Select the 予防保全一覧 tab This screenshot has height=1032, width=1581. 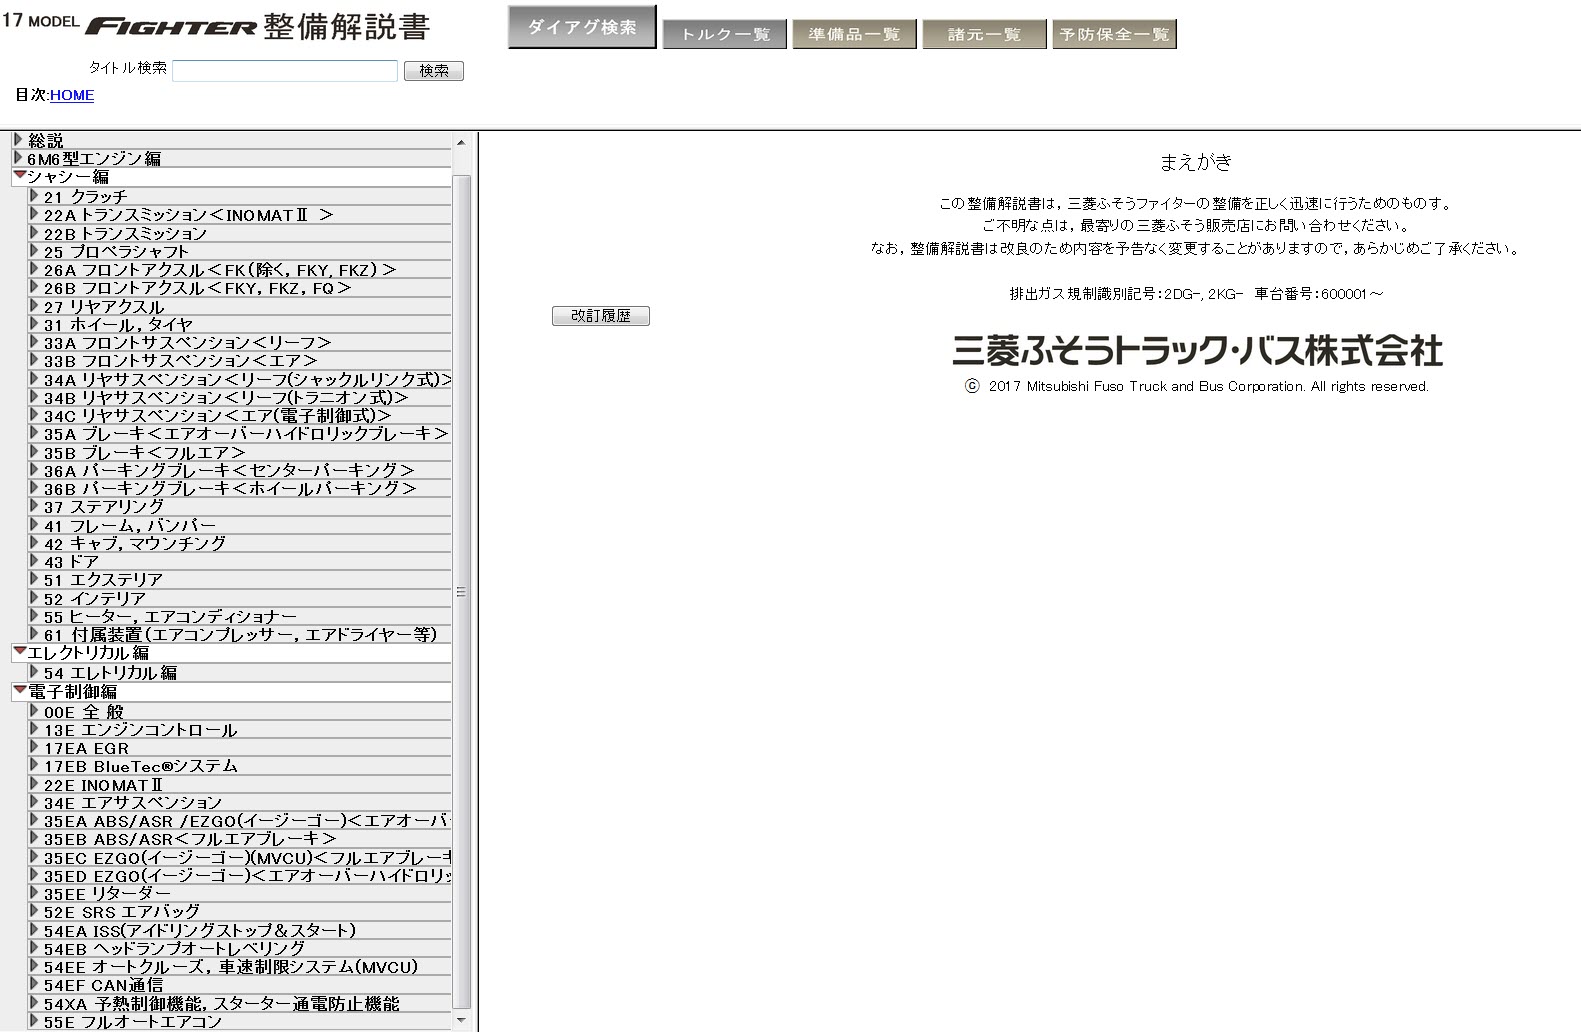point(1114,35)
